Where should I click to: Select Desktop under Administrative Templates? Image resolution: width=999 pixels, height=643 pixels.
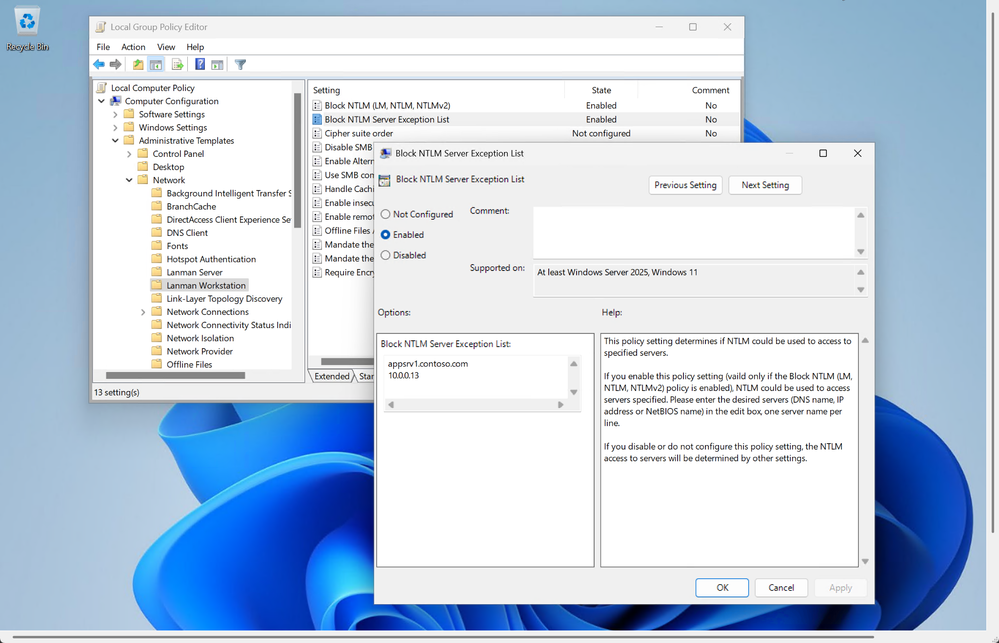[x=168, y=167]
